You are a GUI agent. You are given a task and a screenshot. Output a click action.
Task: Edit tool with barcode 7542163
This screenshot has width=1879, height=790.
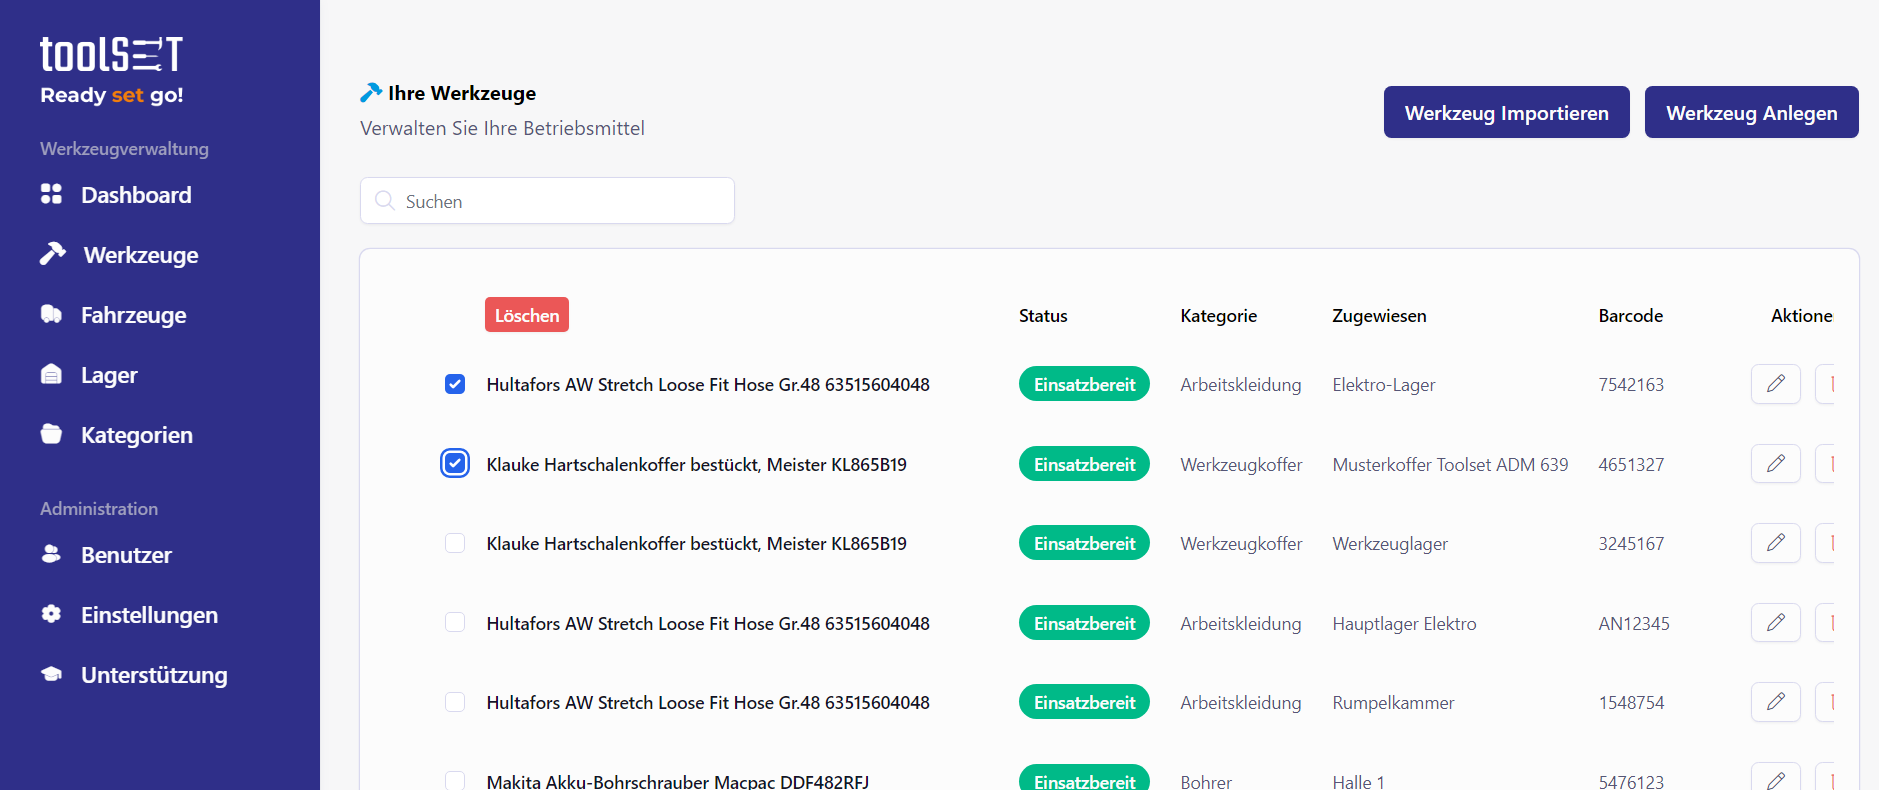pyautogui.click(x=1776, y=384)
